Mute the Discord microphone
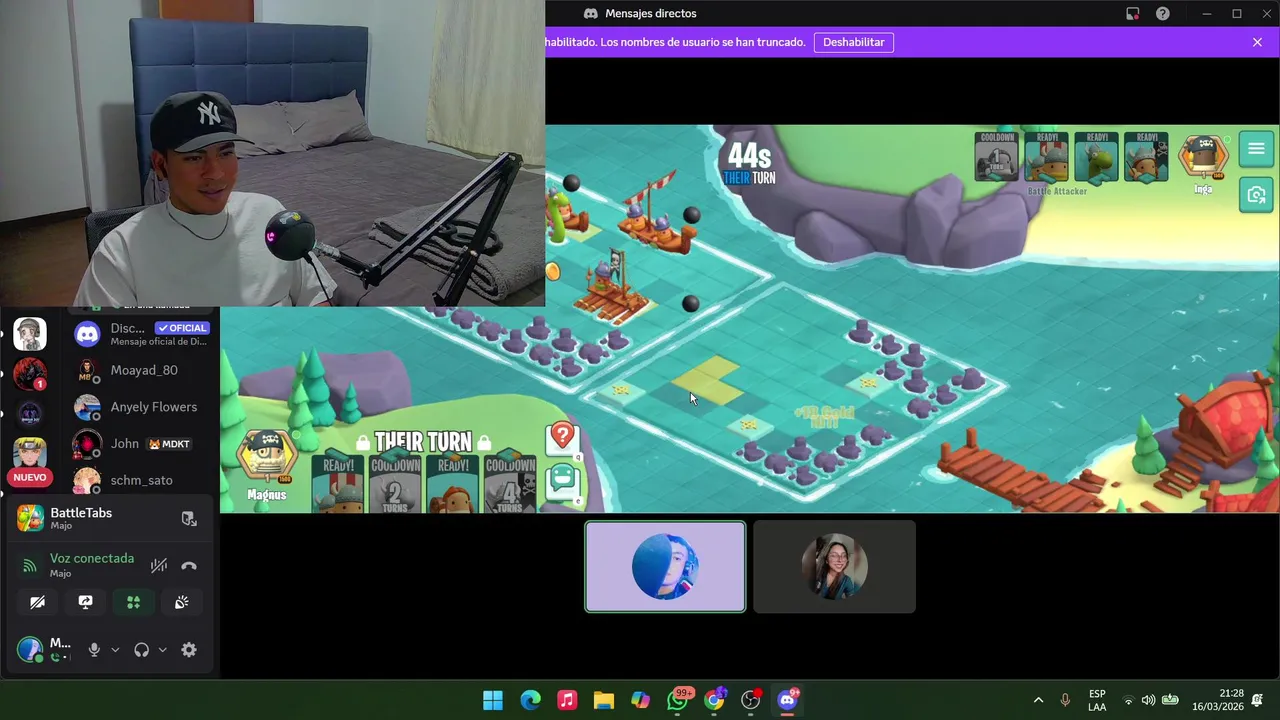The height and width of the screenshot is (720, 1280). [94, 650]
